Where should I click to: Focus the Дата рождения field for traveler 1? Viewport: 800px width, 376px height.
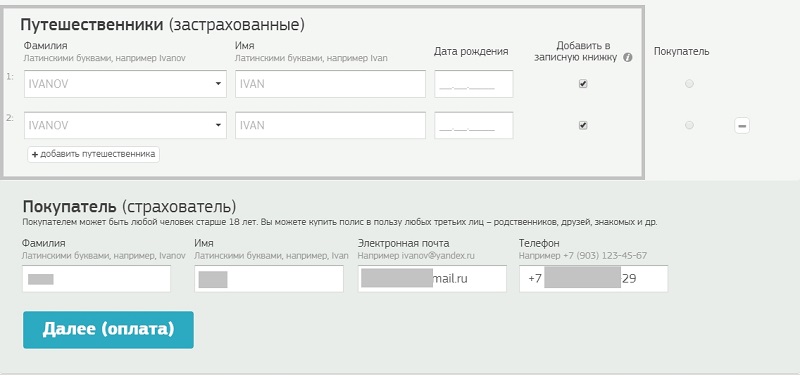tap(473, 84)
